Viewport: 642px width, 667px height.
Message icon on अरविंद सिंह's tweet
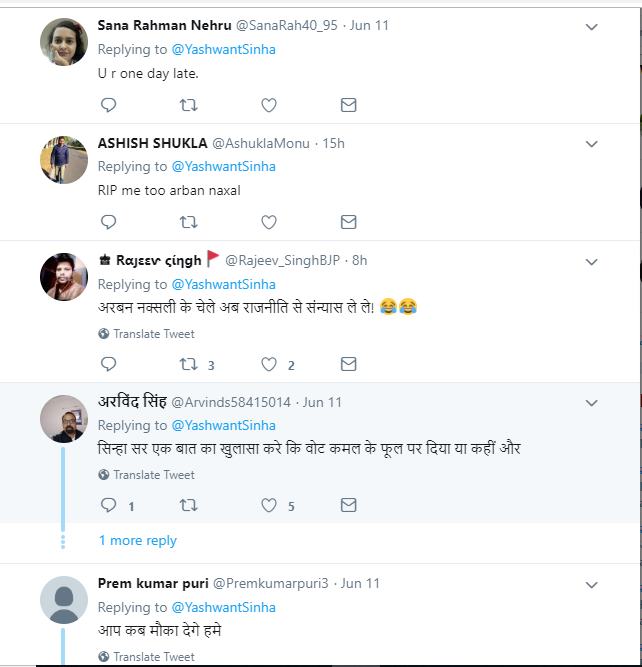[348, 506]
